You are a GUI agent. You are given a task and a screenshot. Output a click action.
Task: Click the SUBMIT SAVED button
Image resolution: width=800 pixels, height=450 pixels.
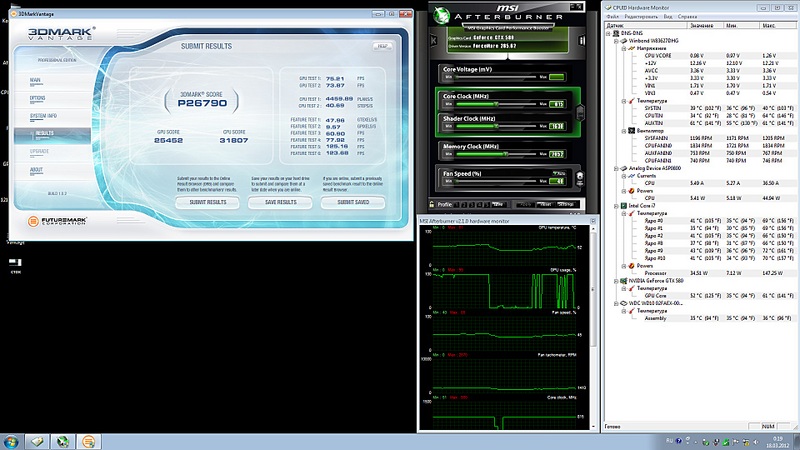click(353, 202)
